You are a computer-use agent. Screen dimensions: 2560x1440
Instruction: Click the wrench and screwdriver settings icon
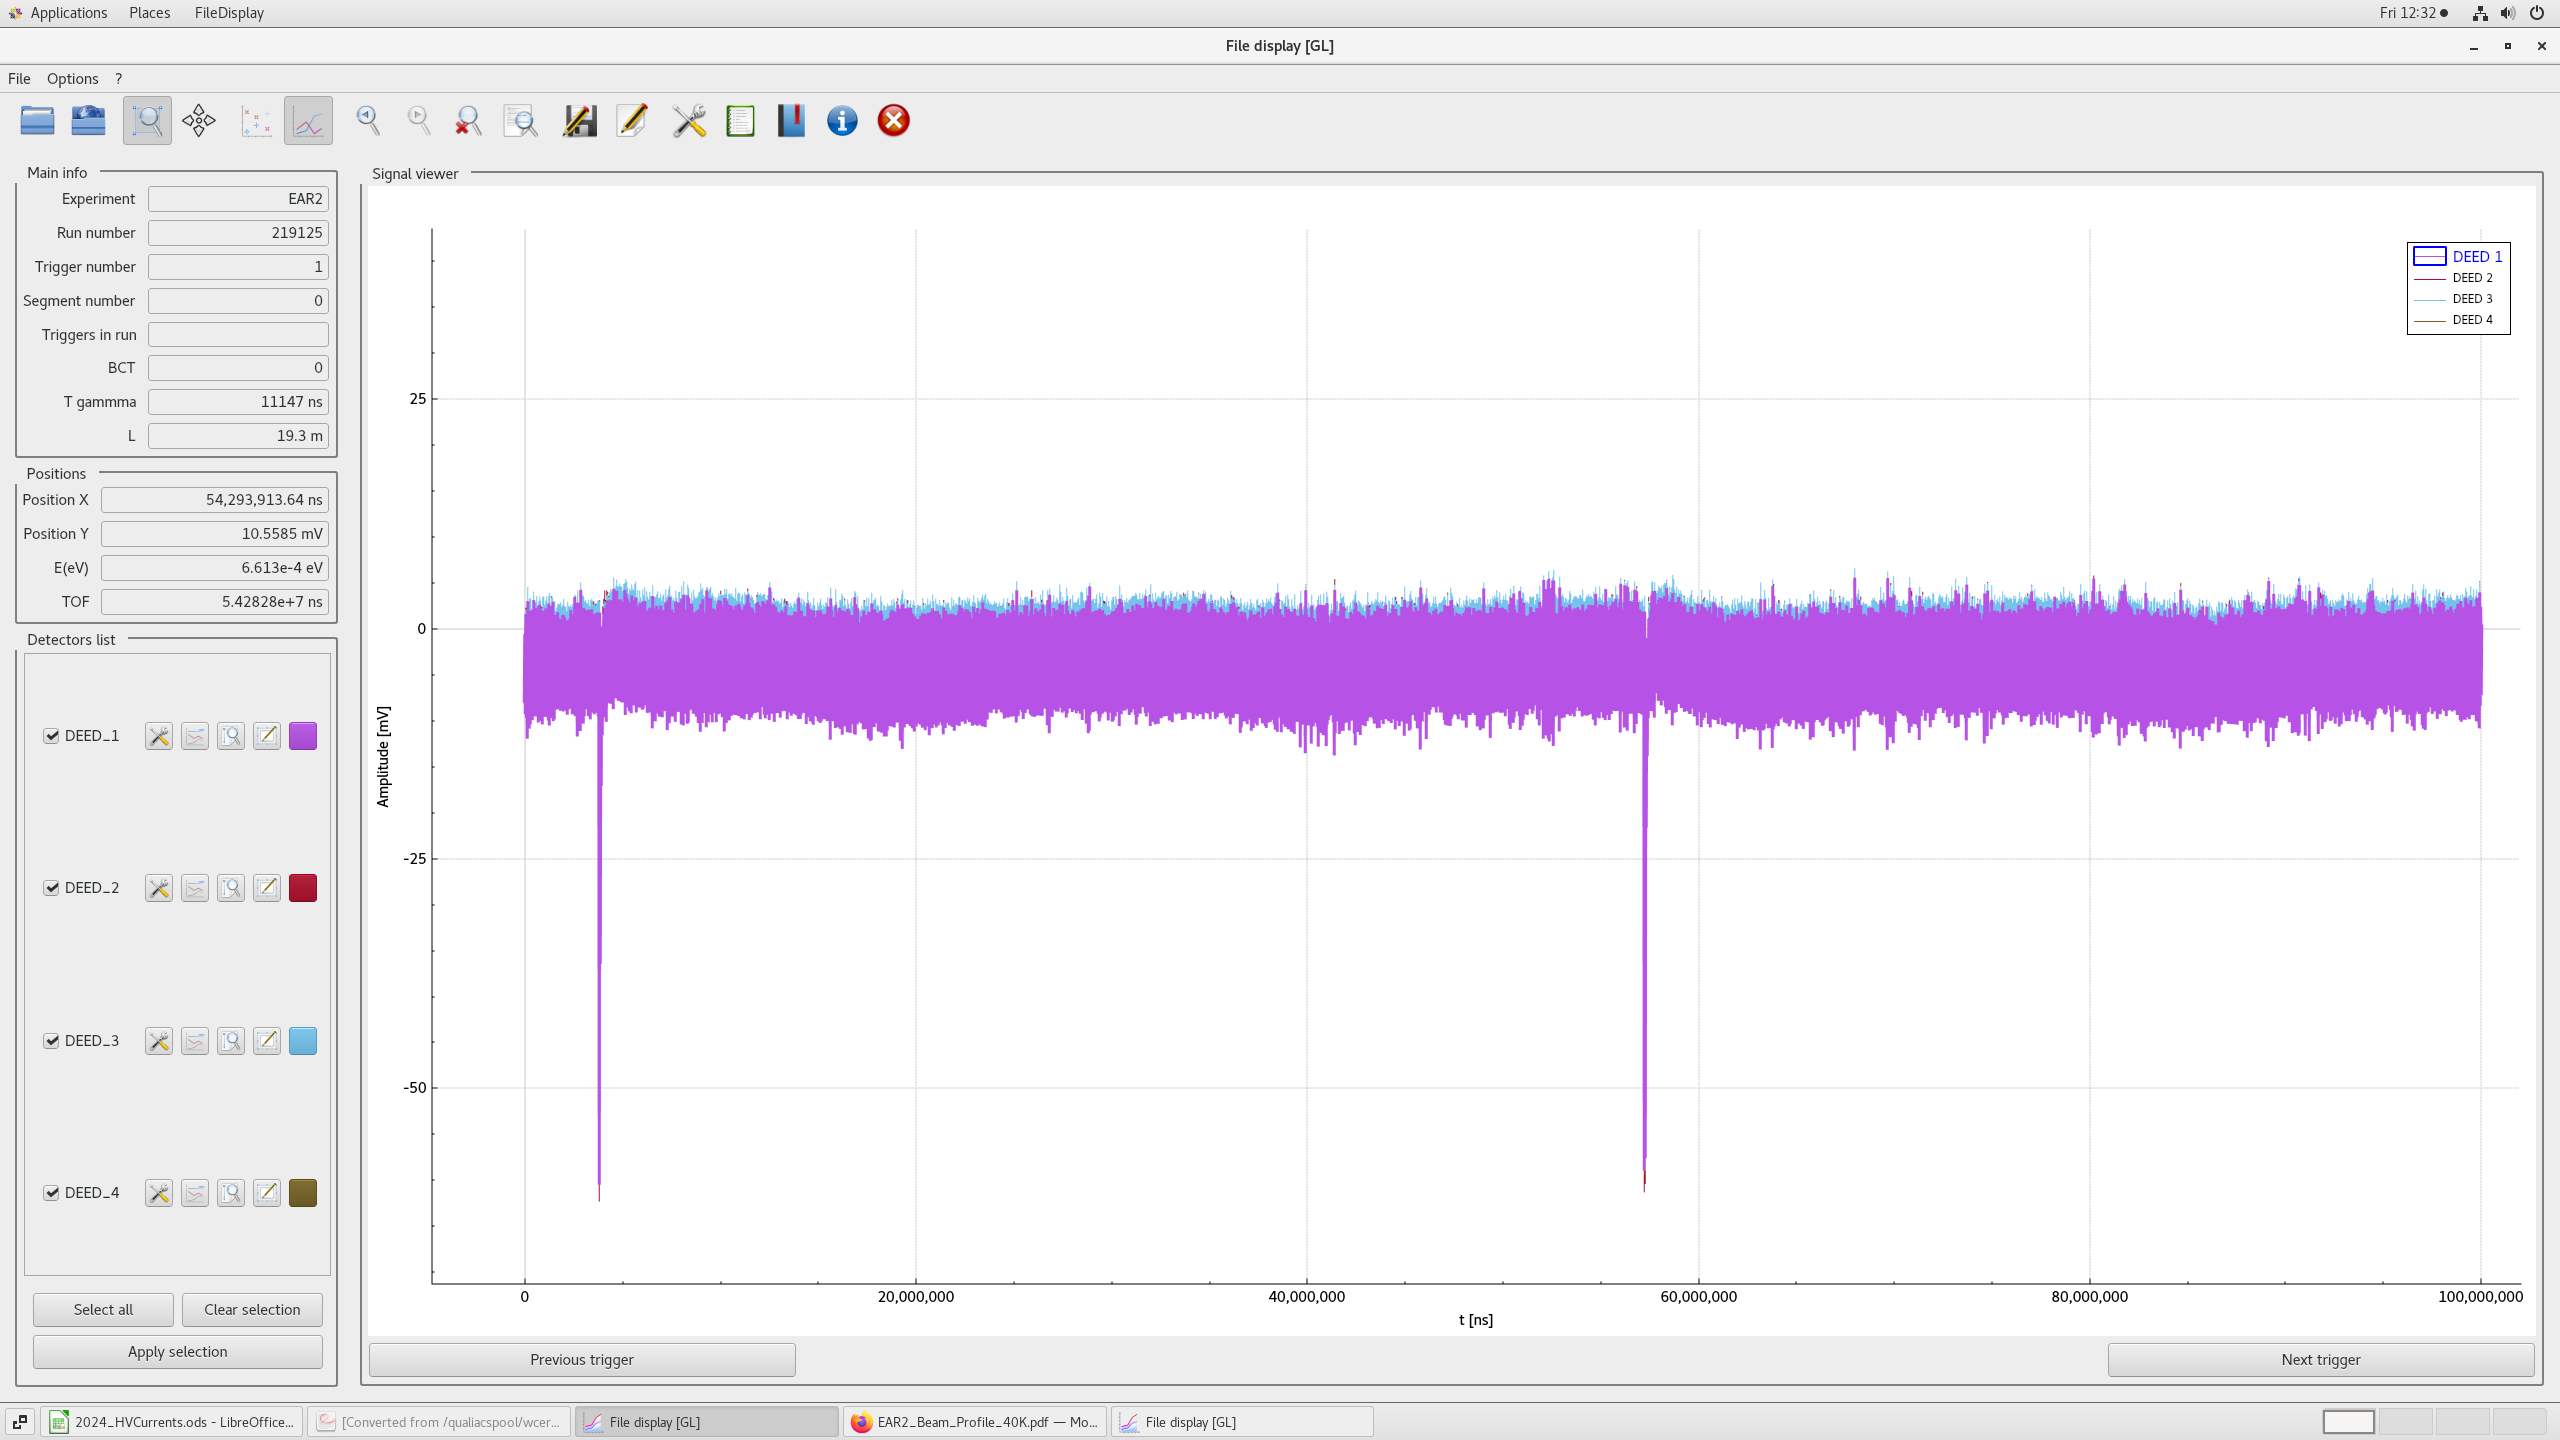(x=689, y=121)
